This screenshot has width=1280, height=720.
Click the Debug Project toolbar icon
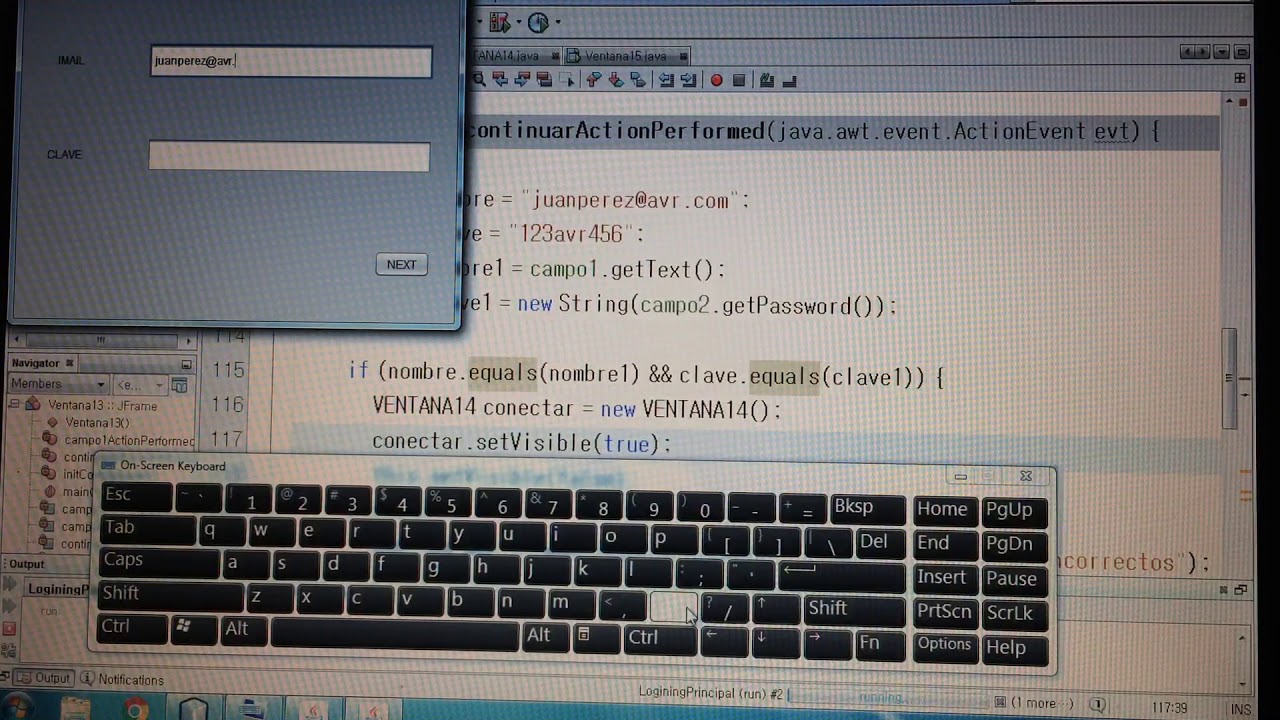[500, 21]
